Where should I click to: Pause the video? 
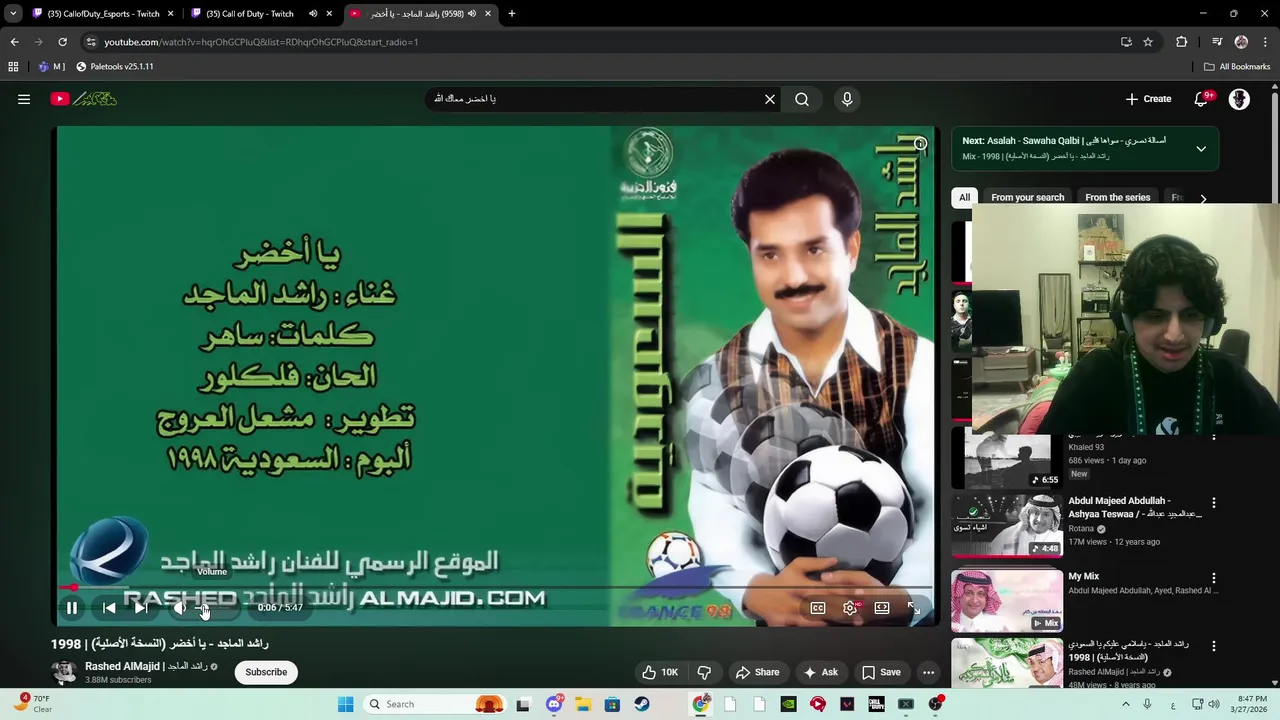(72, 607)
